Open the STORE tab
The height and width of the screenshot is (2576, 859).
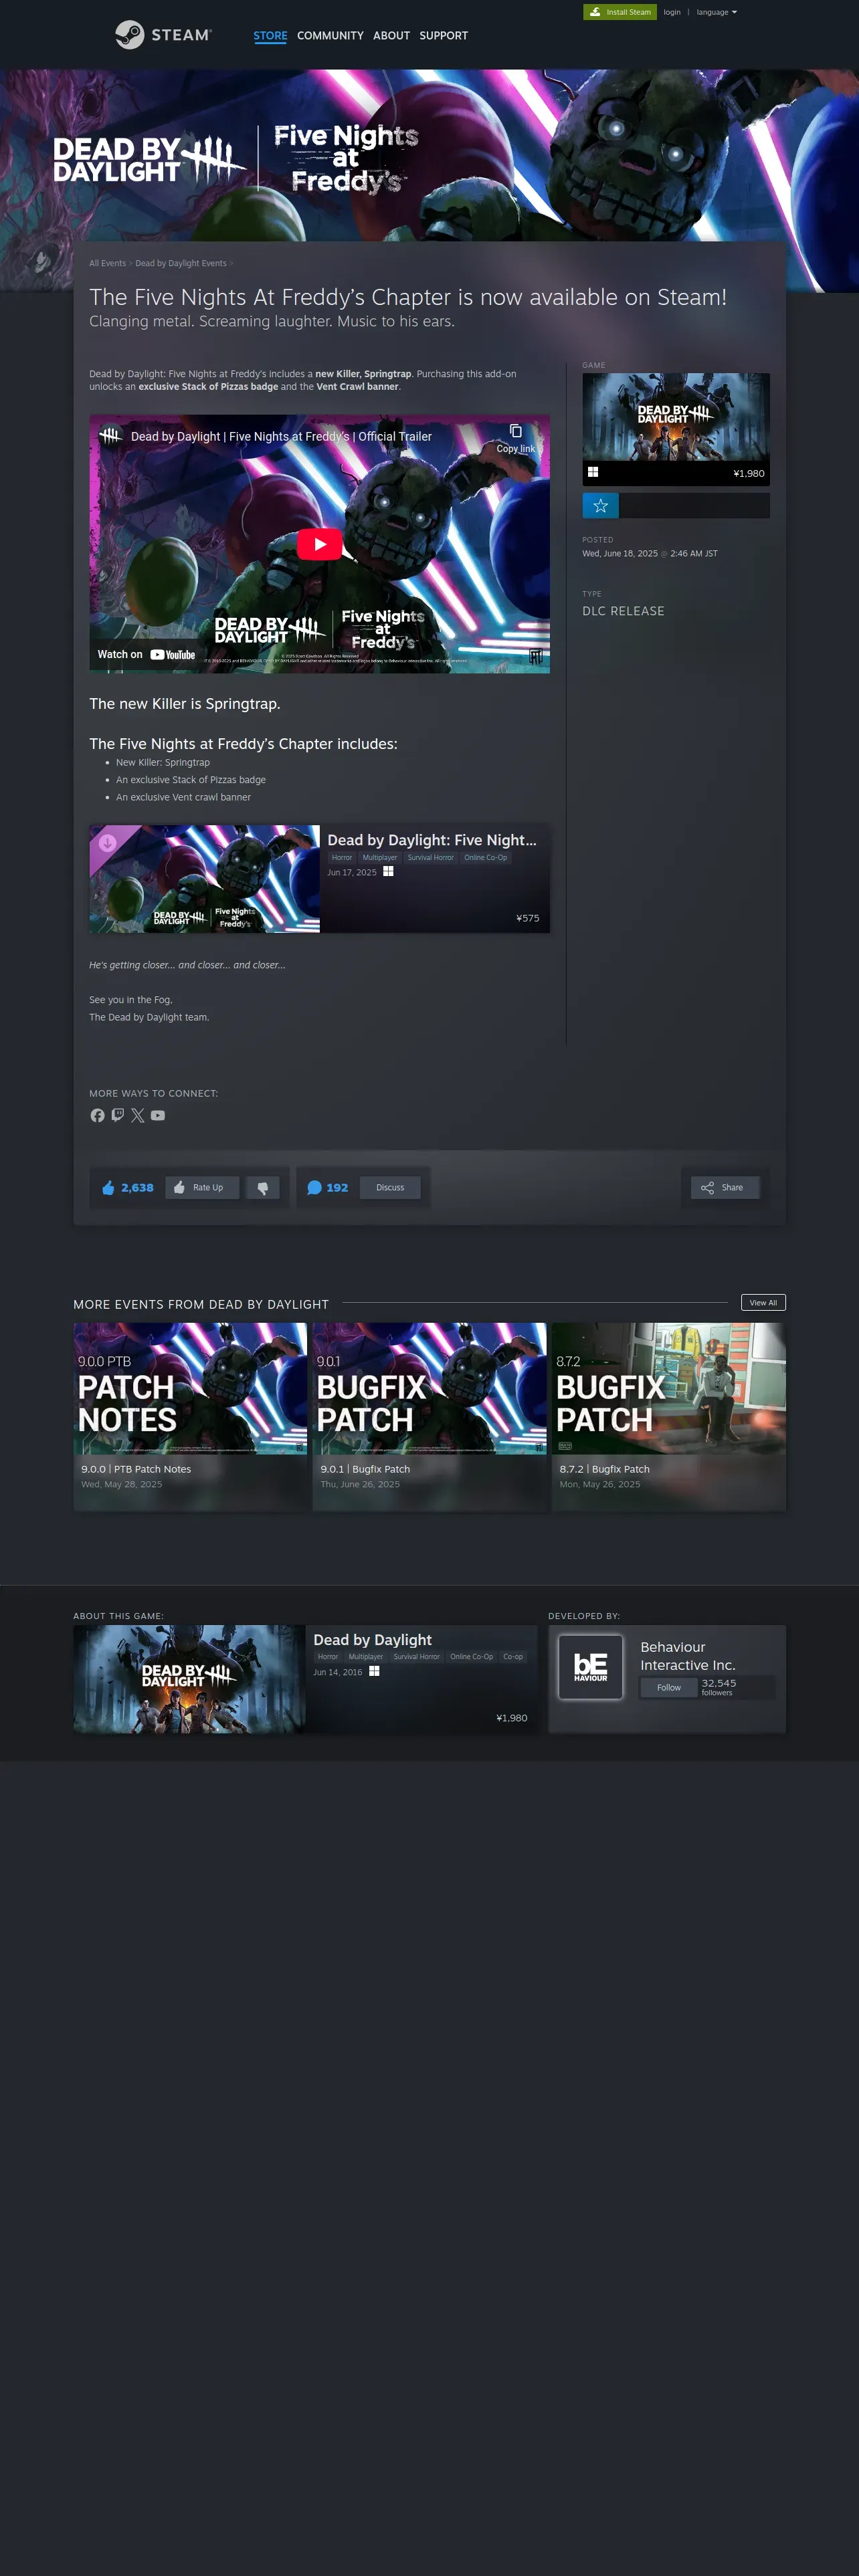270,36
